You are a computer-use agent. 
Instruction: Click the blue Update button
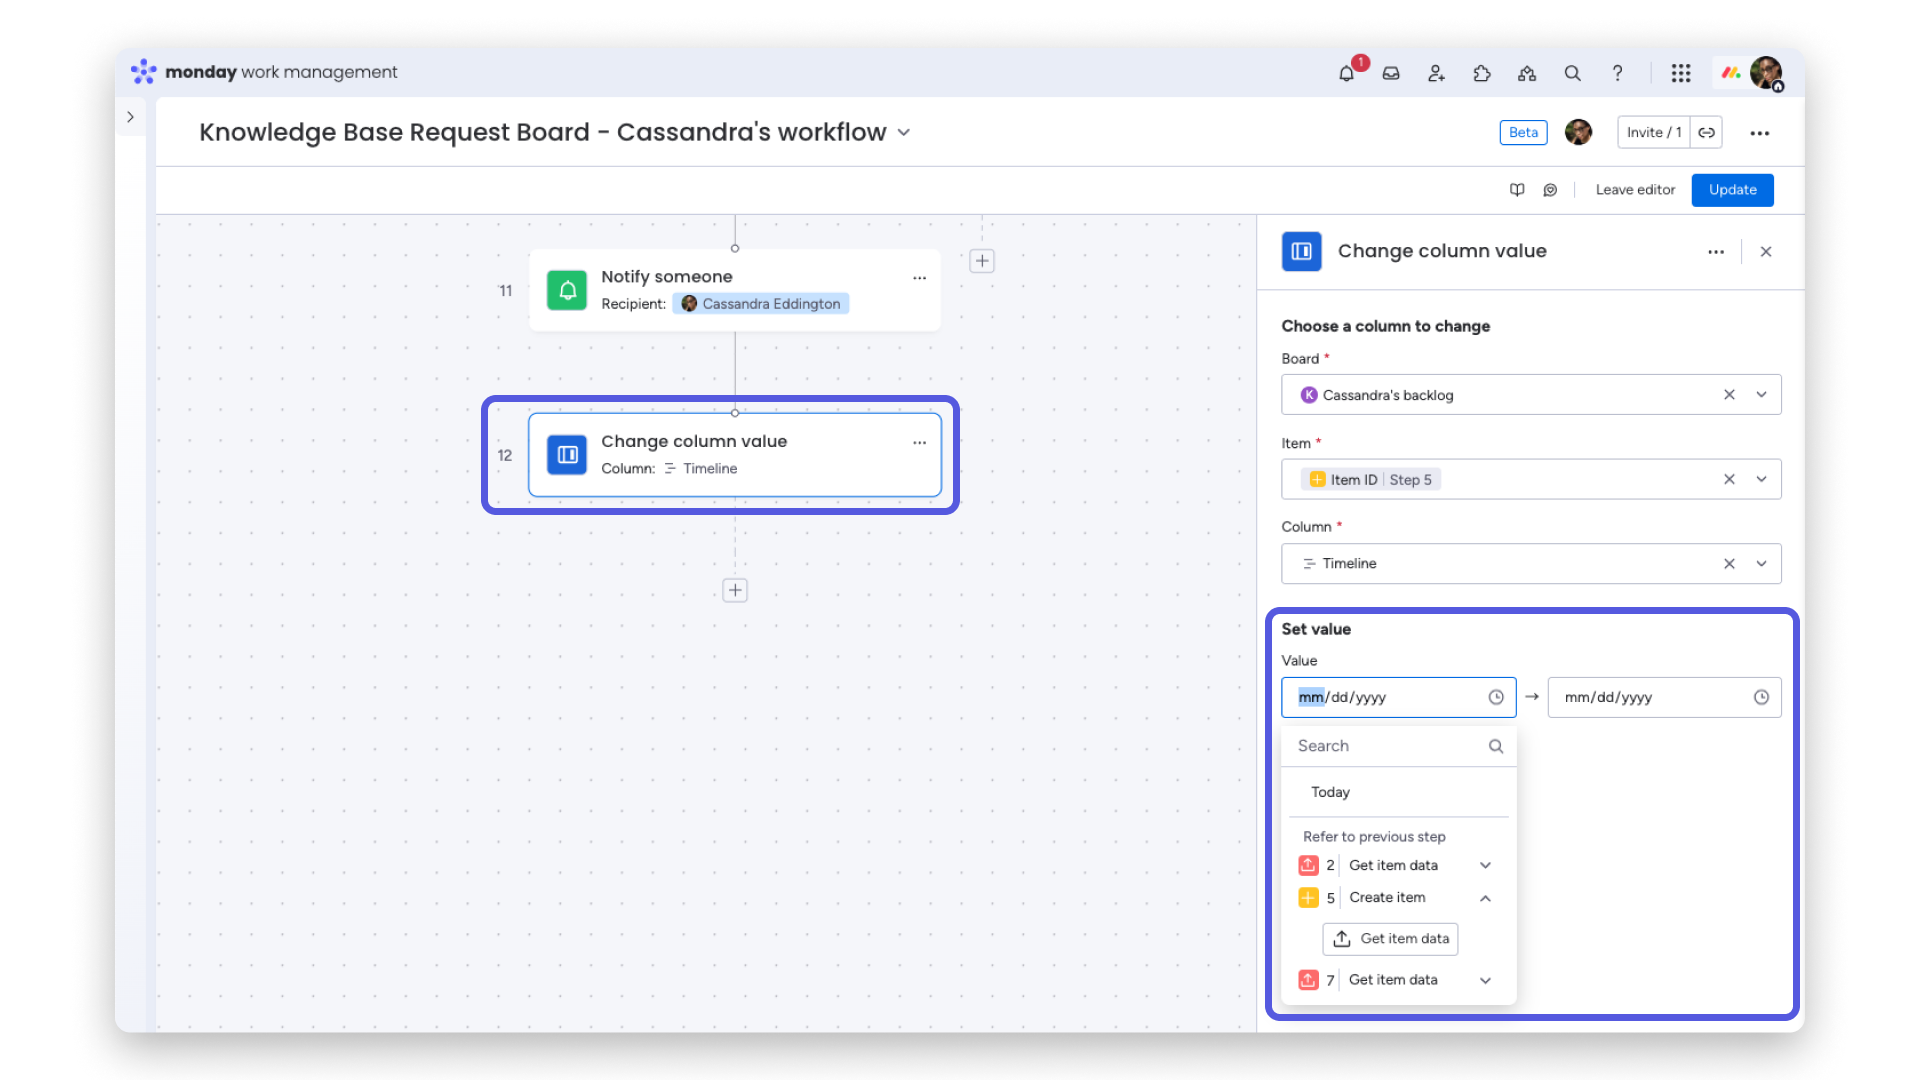(1732, 190)
